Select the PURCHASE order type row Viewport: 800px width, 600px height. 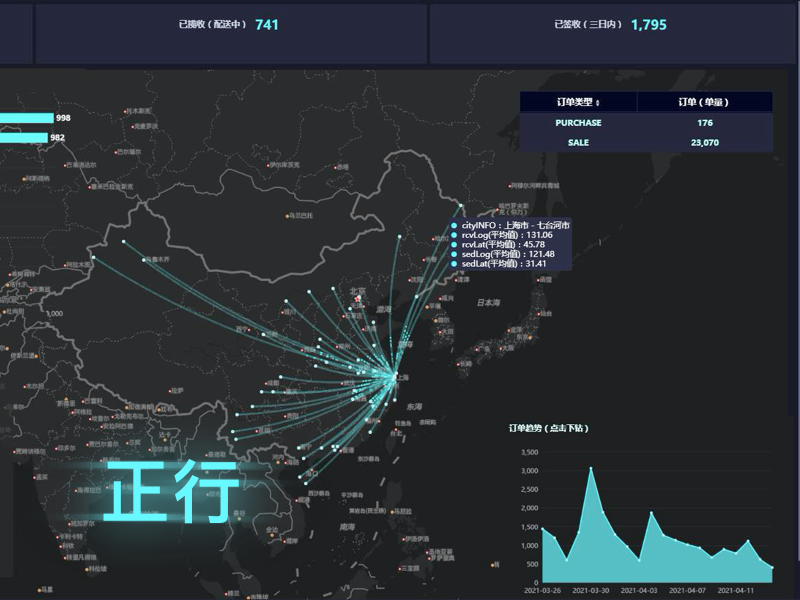pos(578,123)
